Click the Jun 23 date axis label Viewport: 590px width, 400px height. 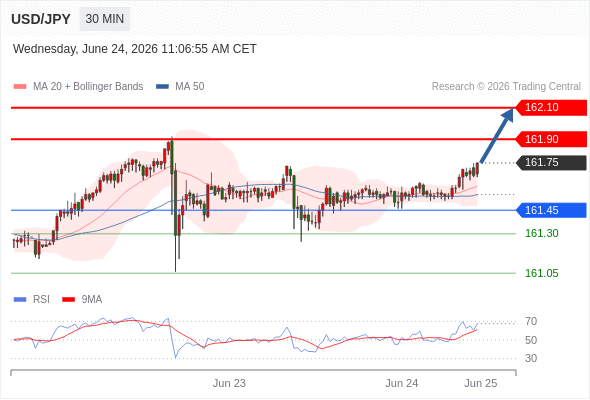point(229,383)
